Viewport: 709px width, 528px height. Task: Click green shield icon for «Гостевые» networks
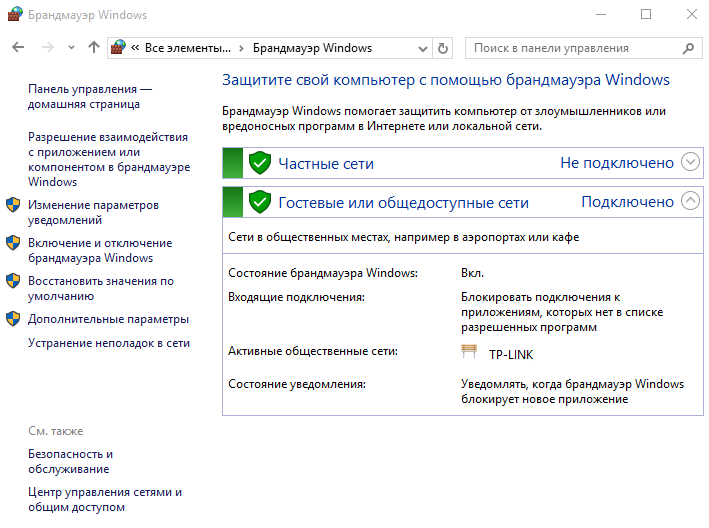(260, 202)
